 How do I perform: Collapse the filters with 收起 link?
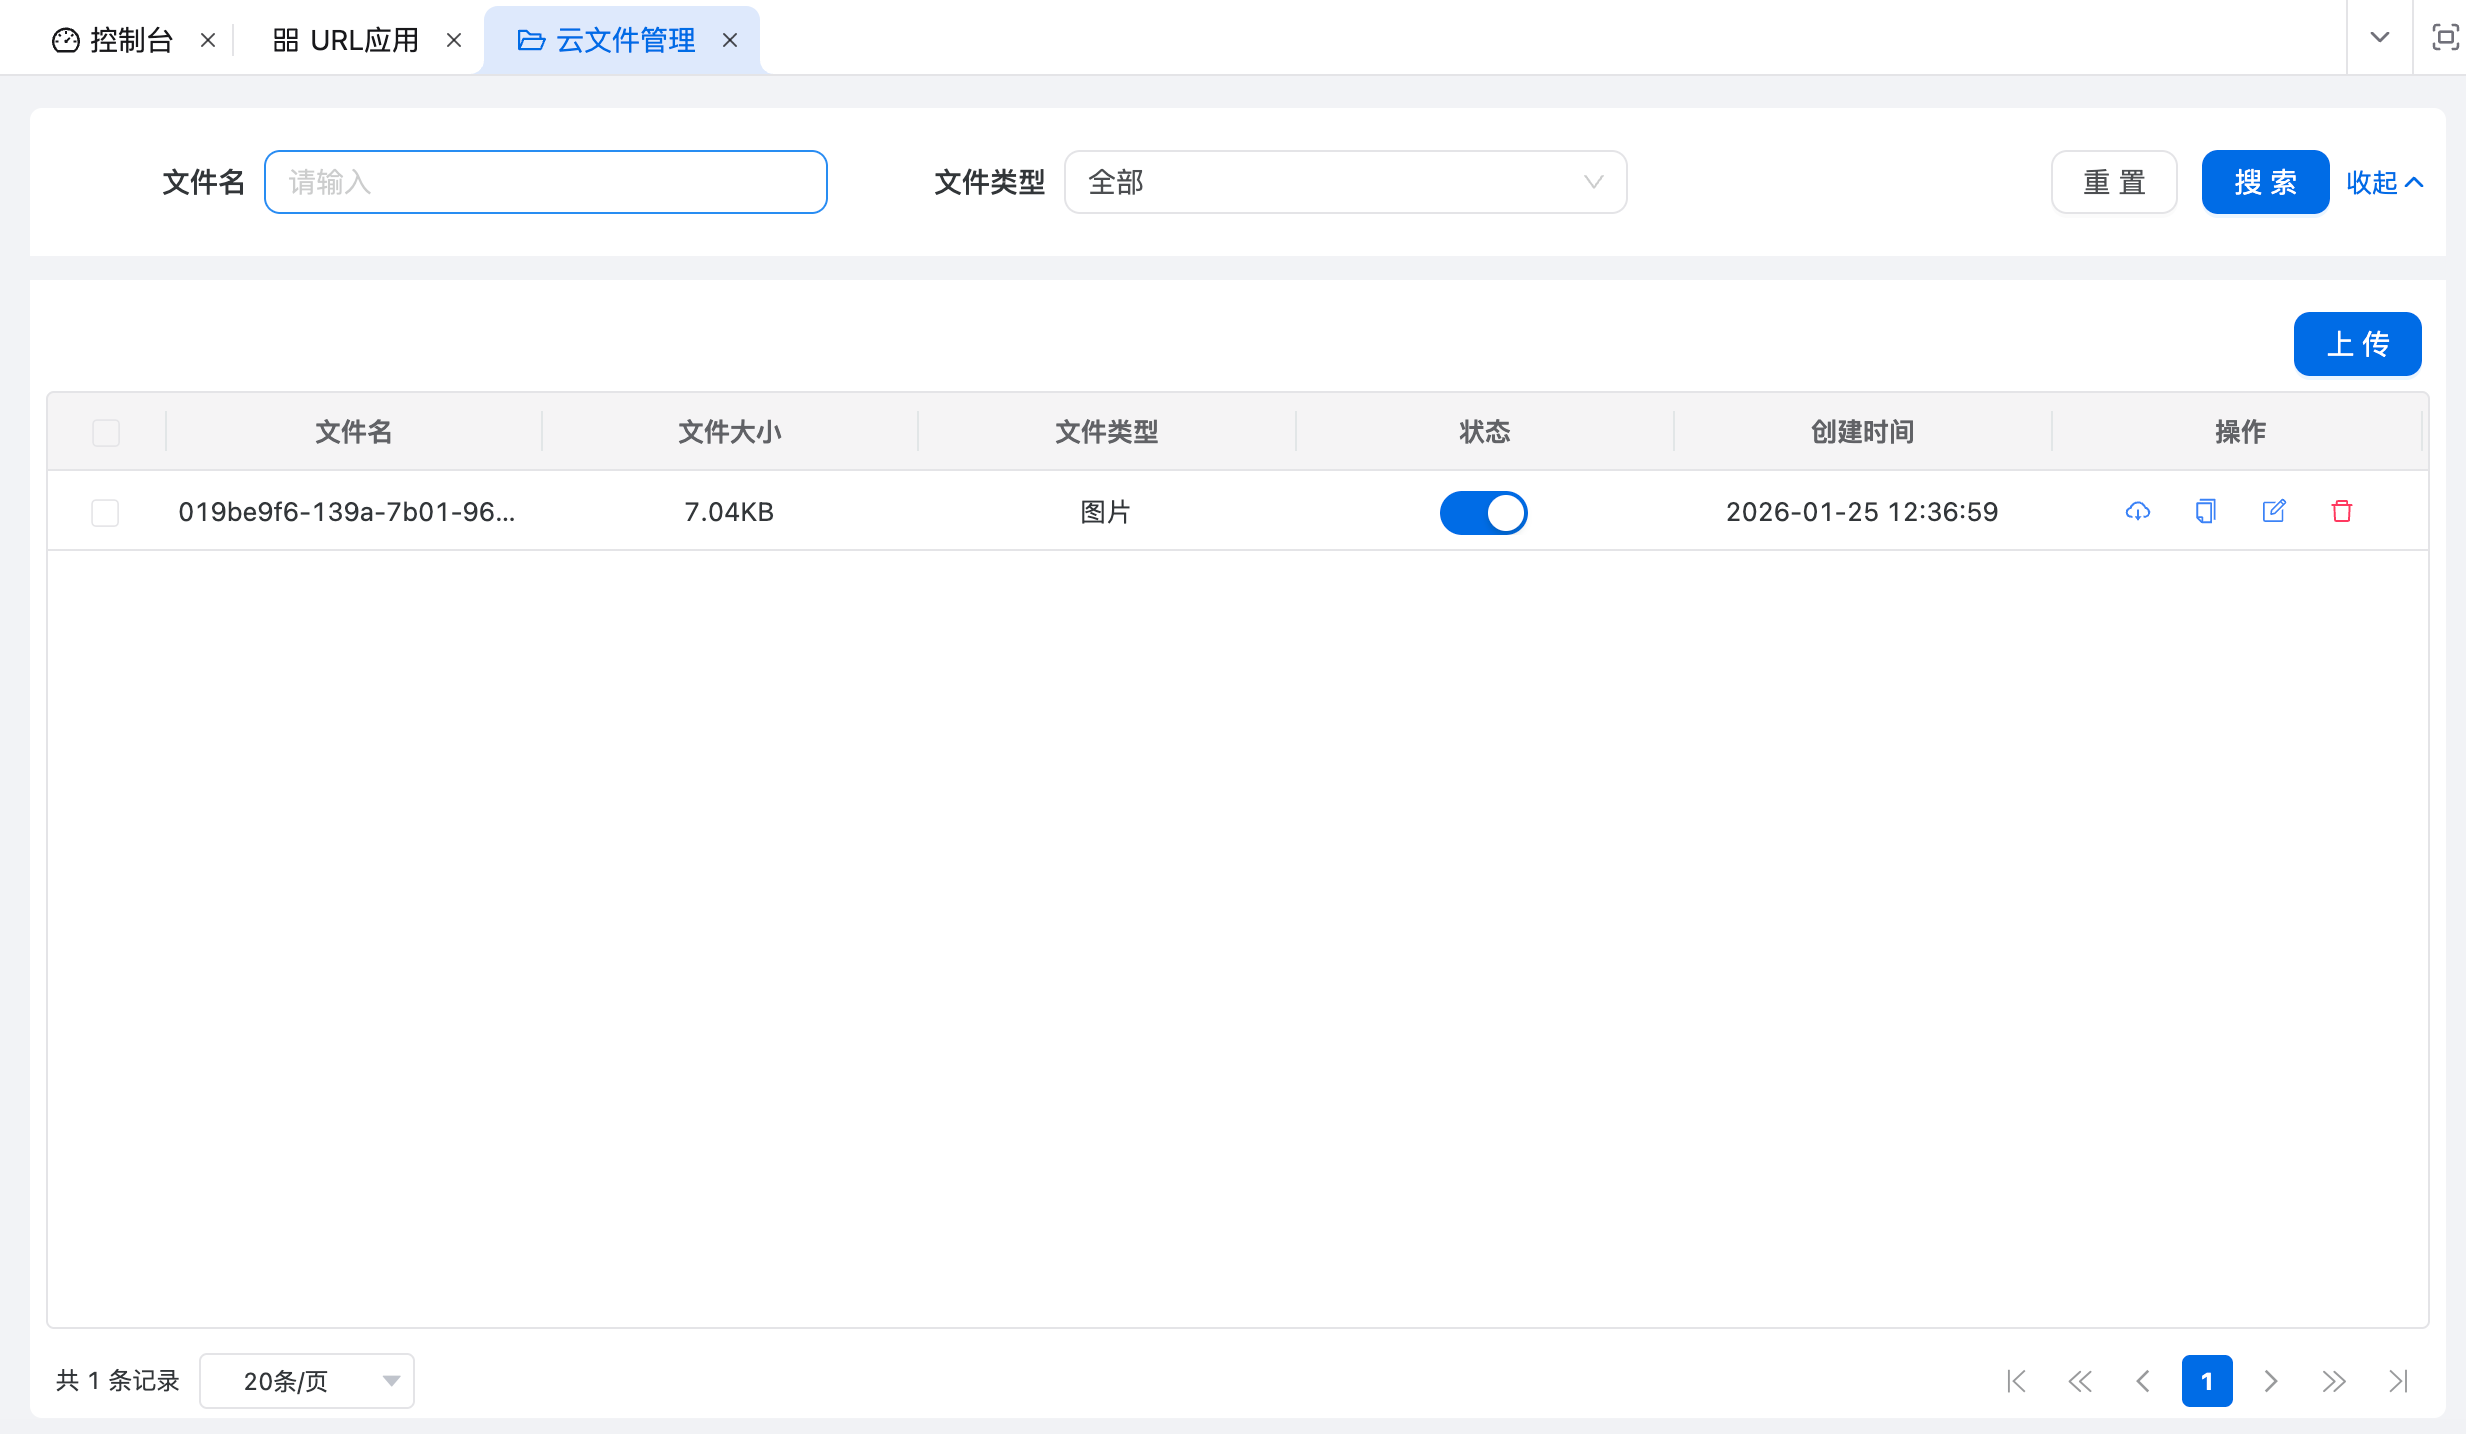coord(2384,182)
